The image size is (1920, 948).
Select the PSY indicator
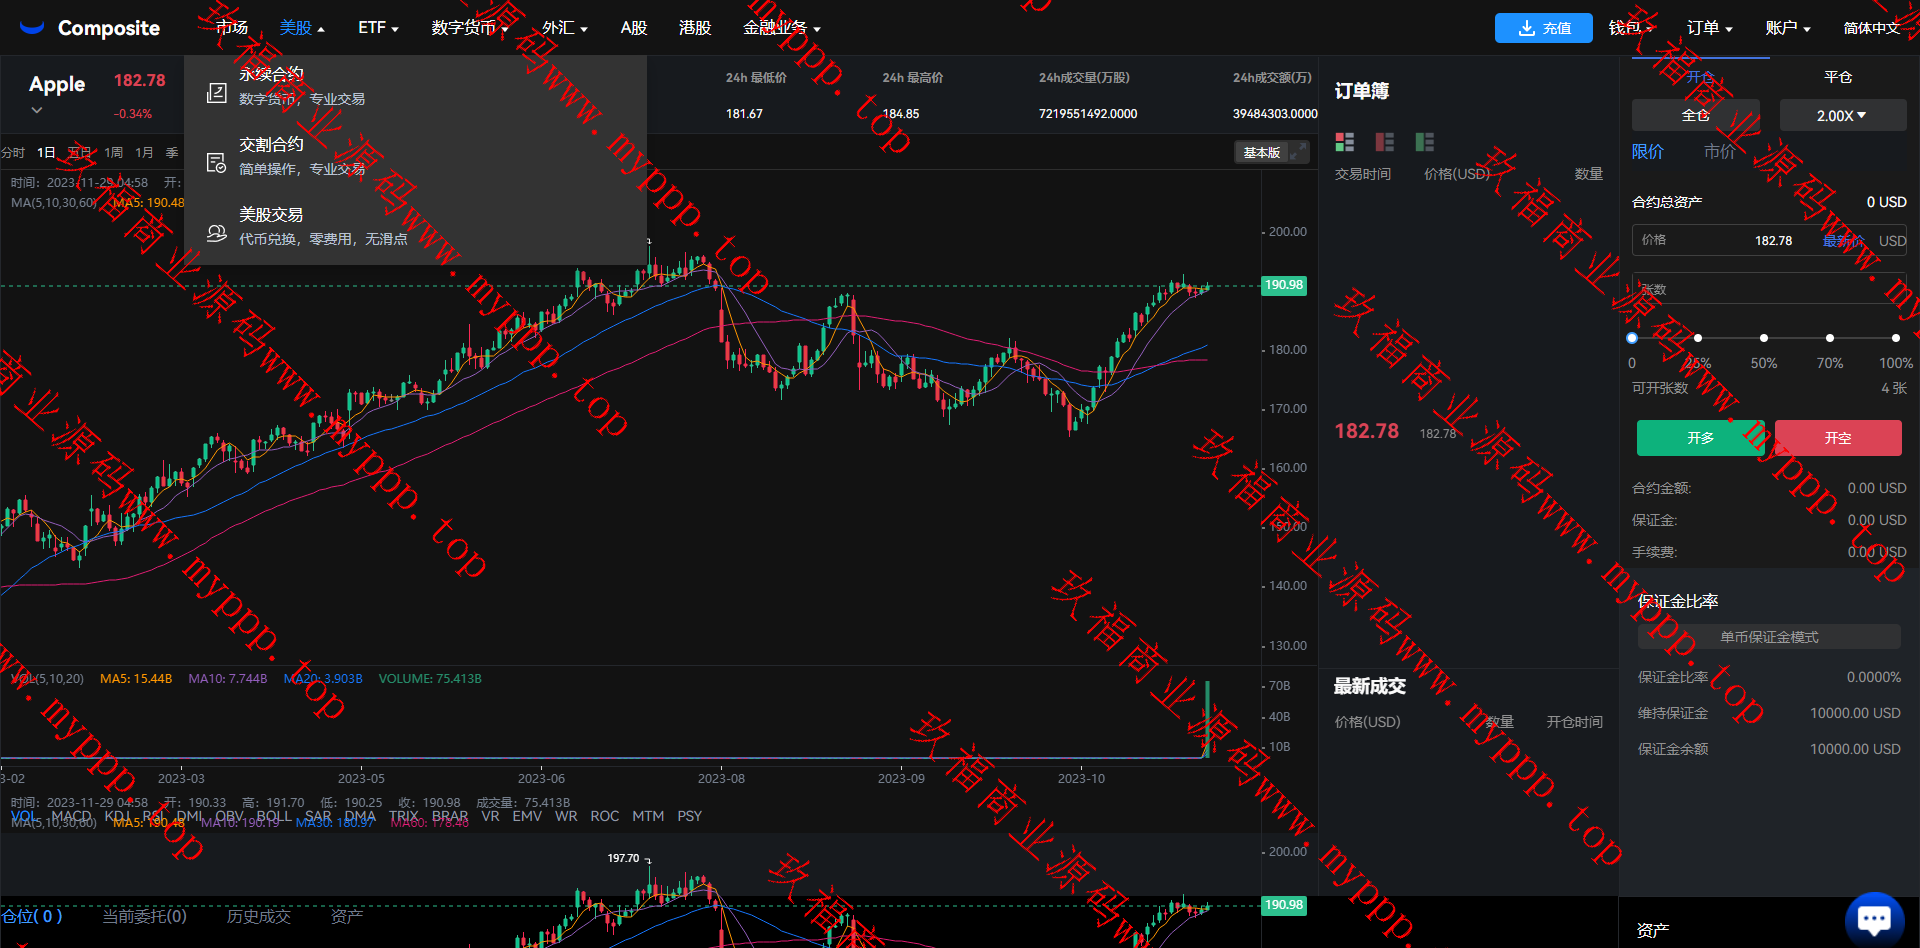(689, 816)
